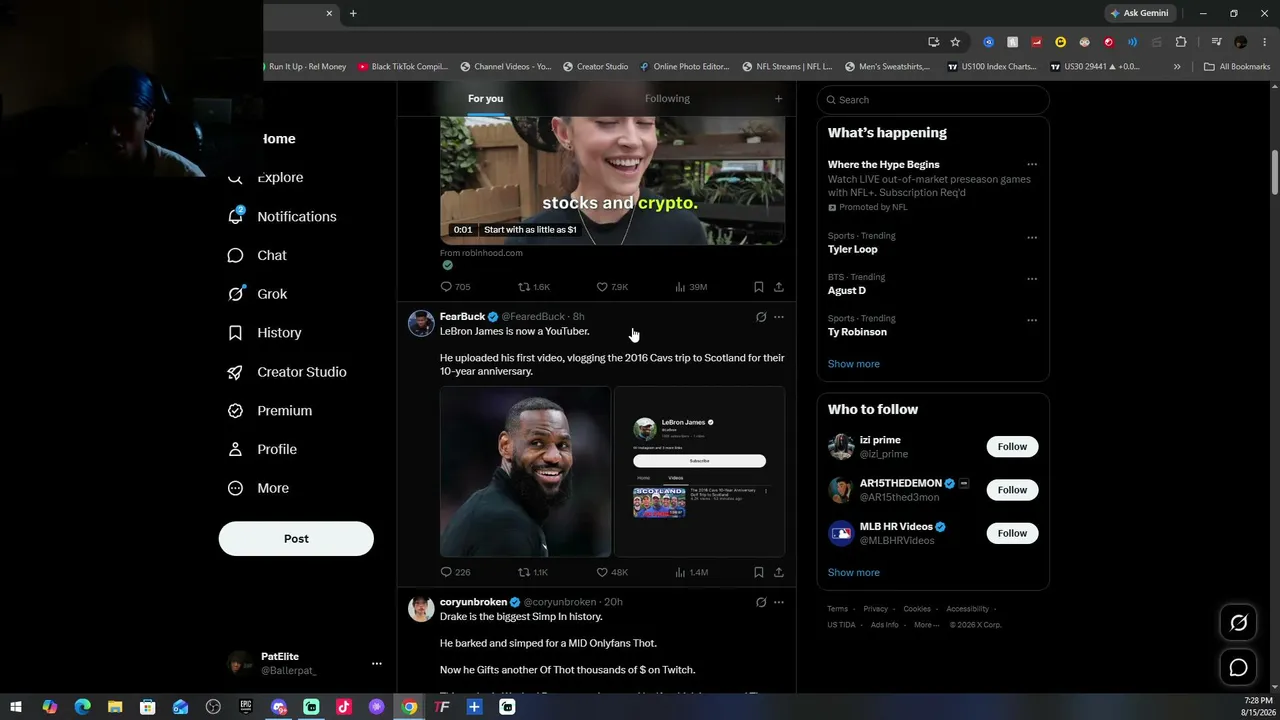This screenshot has height=720, width=1280.
Task: Open Profile from the sidebar
Action: [x=261, y=450]
